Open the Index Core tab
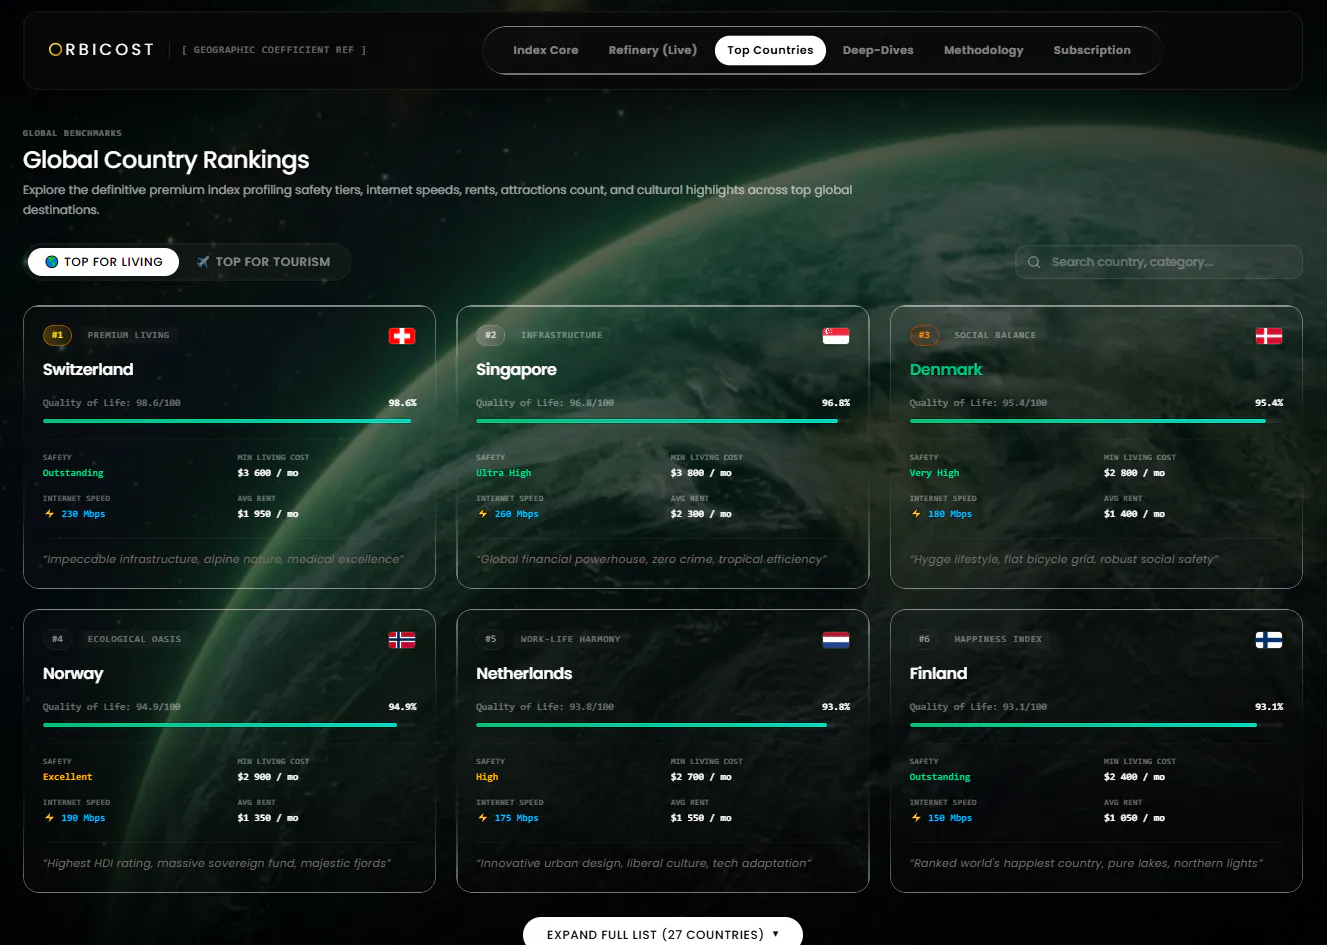The image size is (1327, 945). tap(546, 50)
